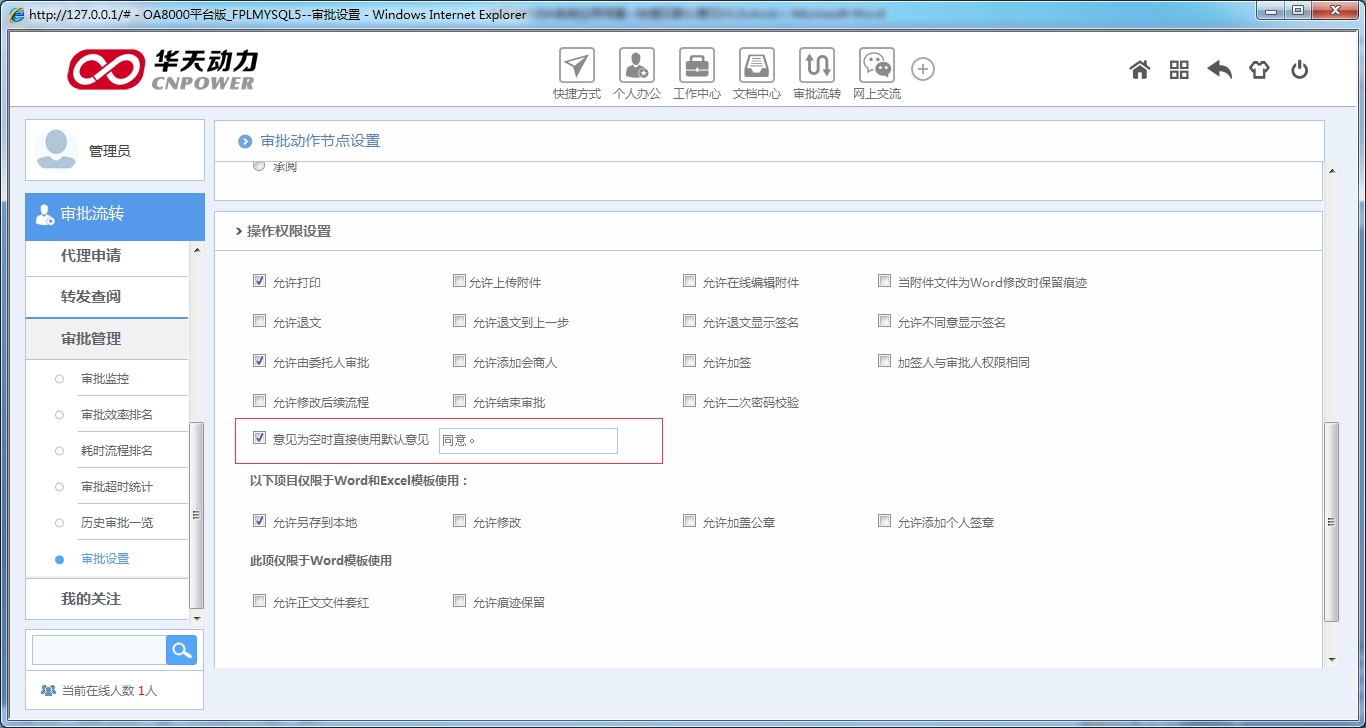The height and width of the screenshot is (728, 1366).
Task: Open the 个人办公 personal office icon
Action: [636, 66]
